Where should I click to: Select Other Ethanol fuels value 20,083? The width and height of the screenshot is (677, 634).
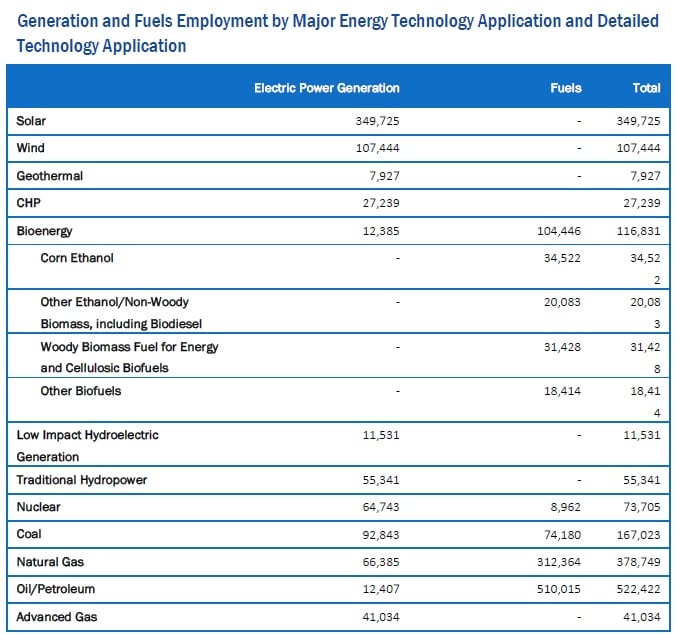click(562, 302)
